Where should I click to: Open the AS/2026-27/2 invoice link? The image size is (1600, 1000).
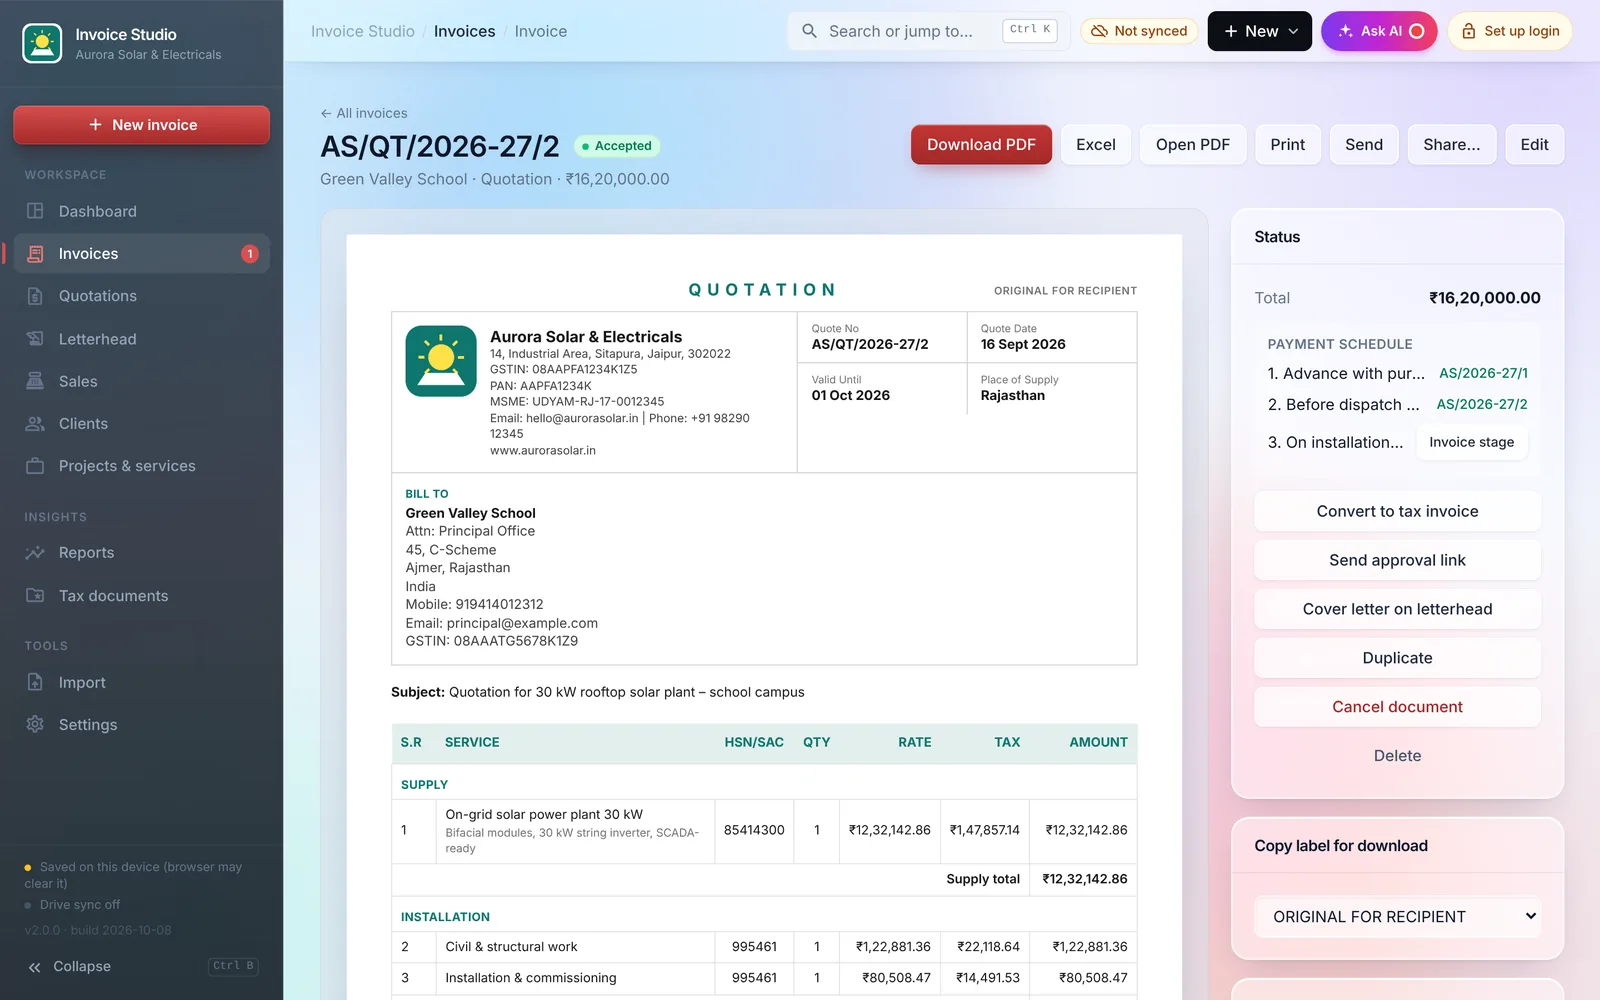point(1482,404)
